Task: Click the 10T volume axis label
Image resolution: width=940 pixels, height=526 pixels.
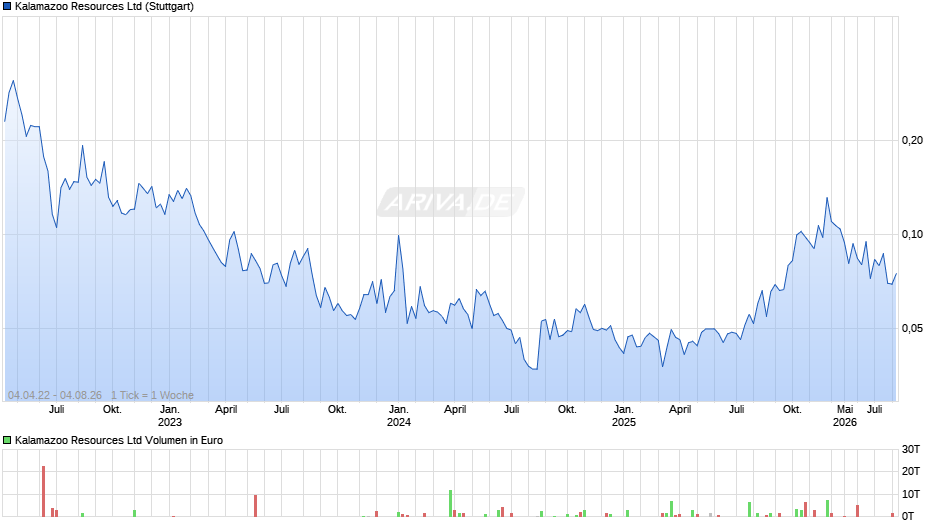Action: pos(911,494)
